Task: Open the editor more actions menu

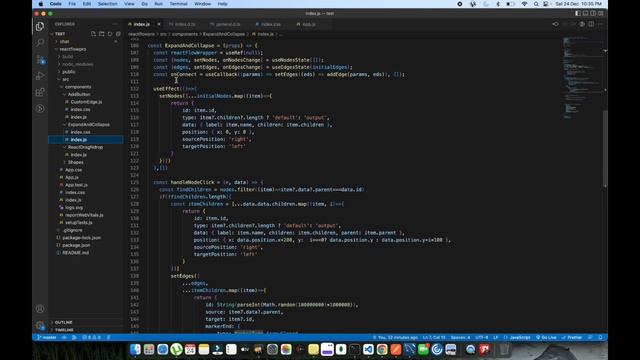Action: (600, 24)
